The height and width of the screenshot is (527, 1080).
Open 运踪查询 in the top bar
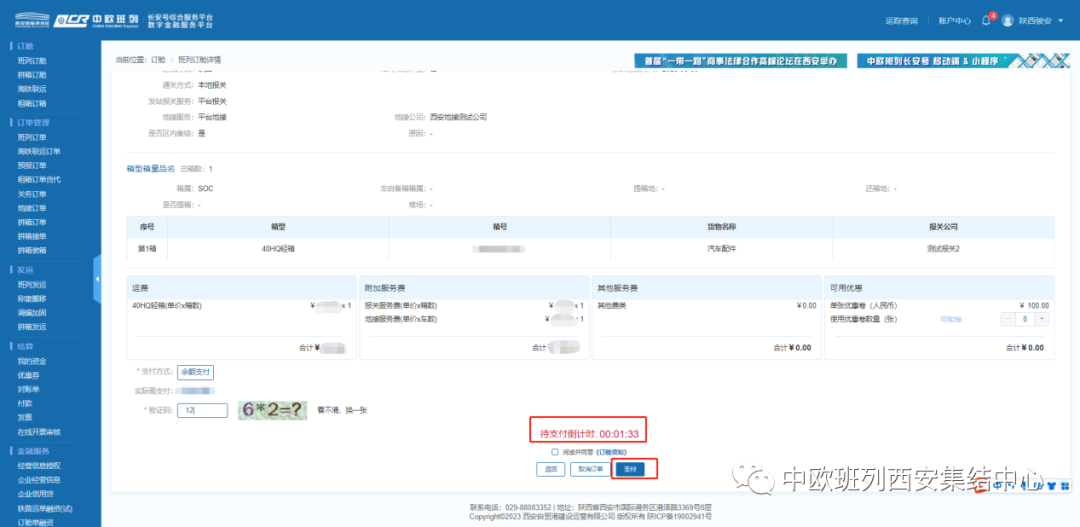tap(901, 21)
